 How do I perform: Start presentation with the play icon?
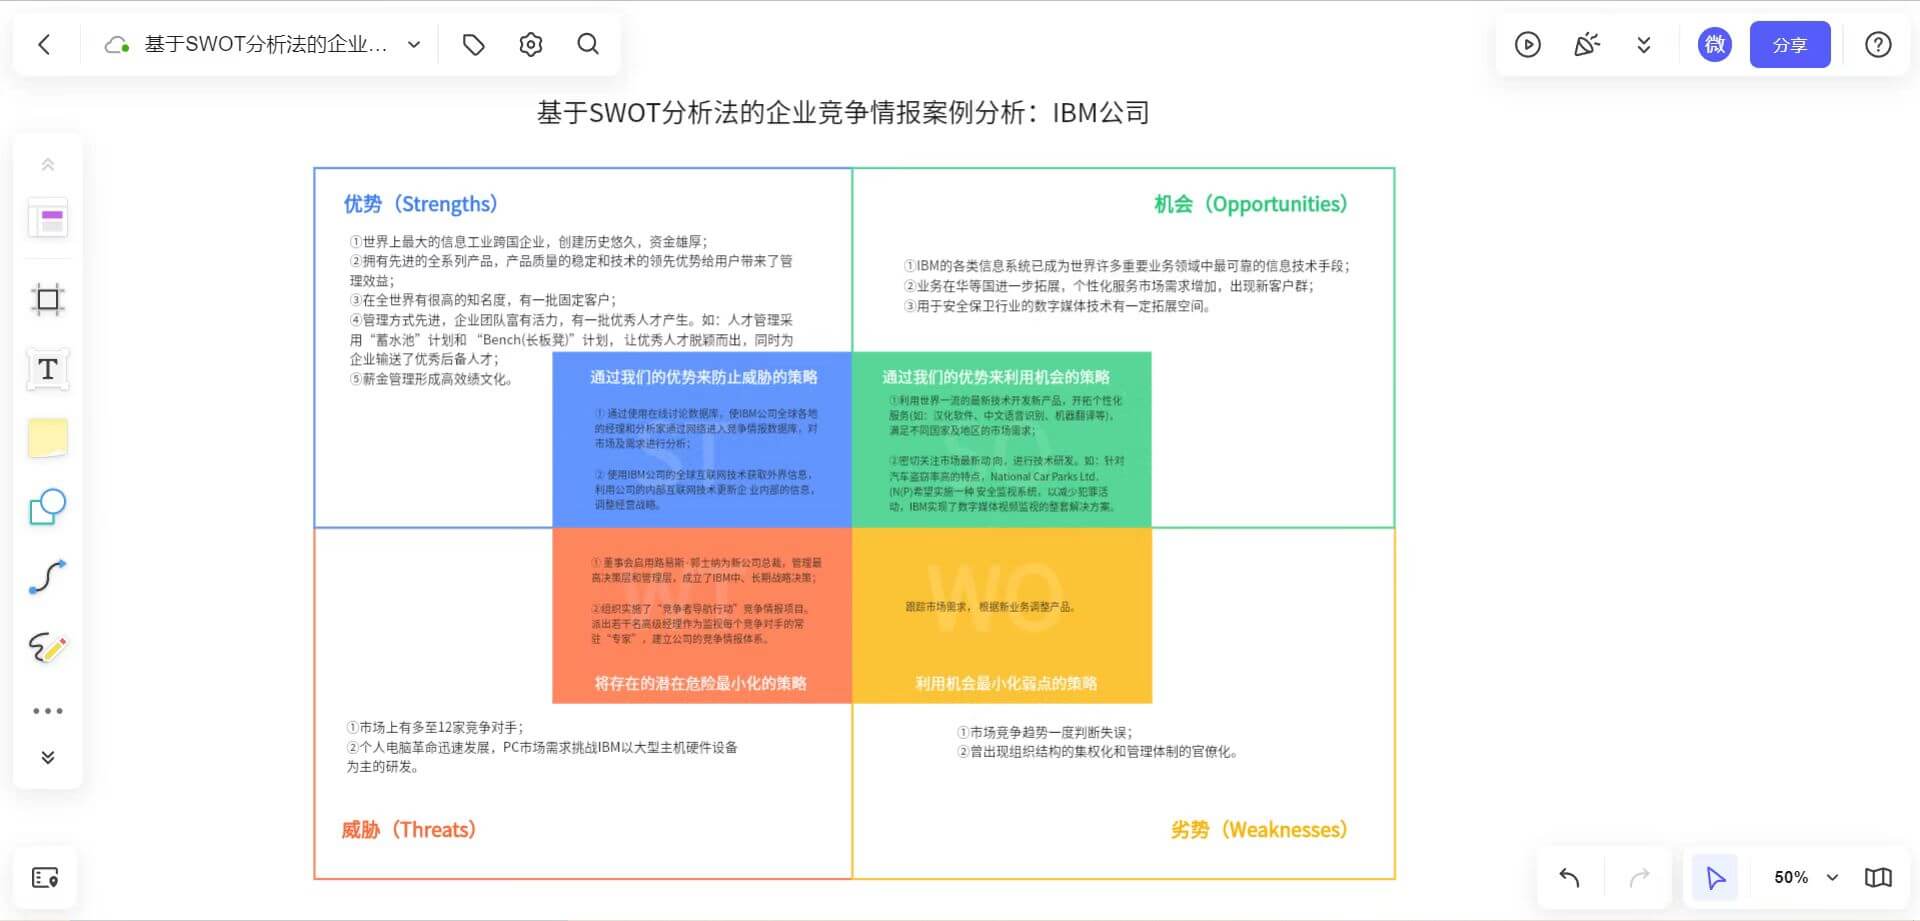(1527, 44)
